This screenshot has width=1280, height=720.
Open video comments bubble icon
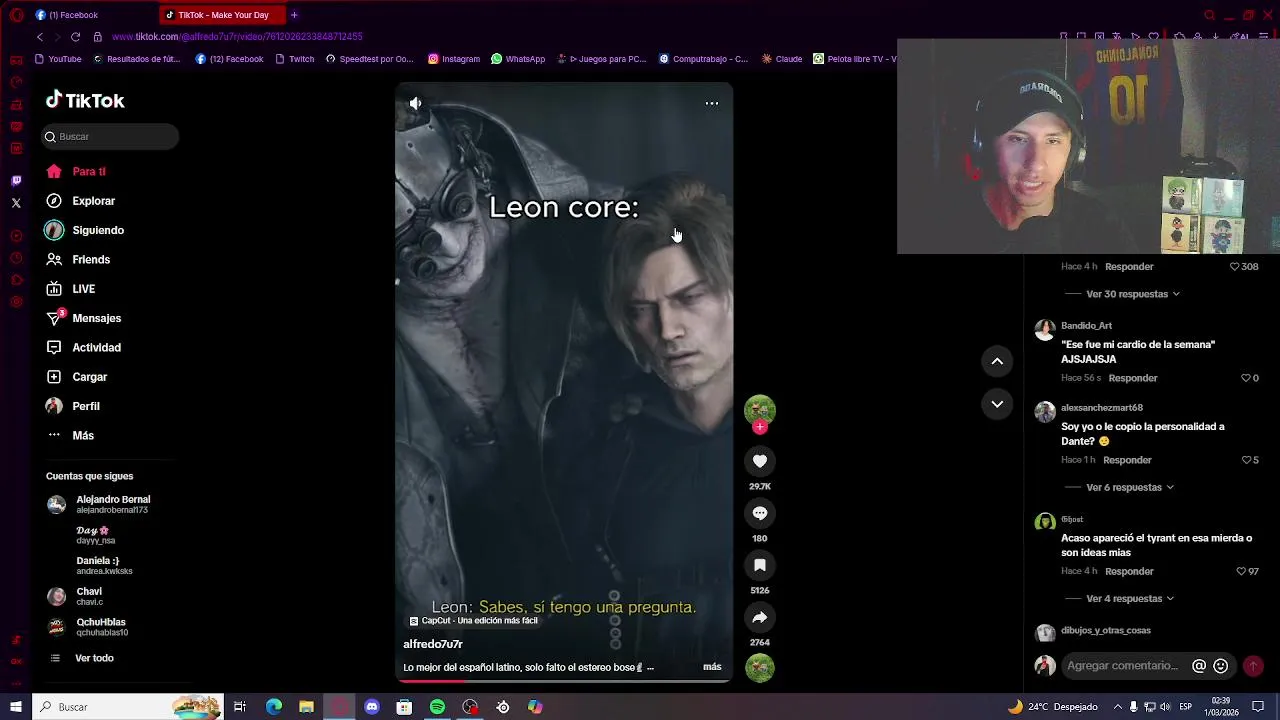[760, 513]
